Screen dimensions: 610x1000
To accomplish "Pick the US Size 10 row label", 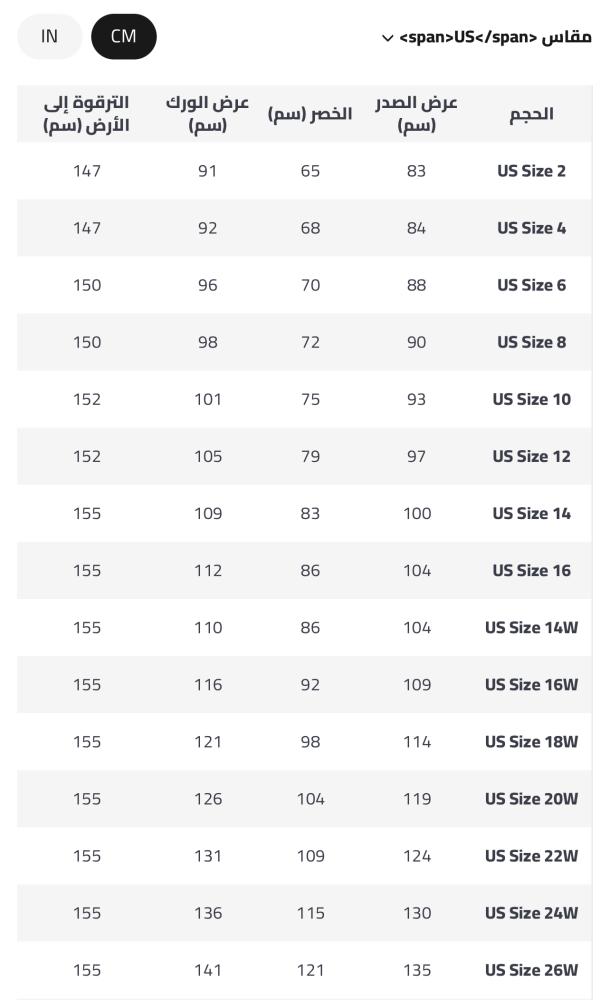I will pyautogui.click(x=531, y=399).
